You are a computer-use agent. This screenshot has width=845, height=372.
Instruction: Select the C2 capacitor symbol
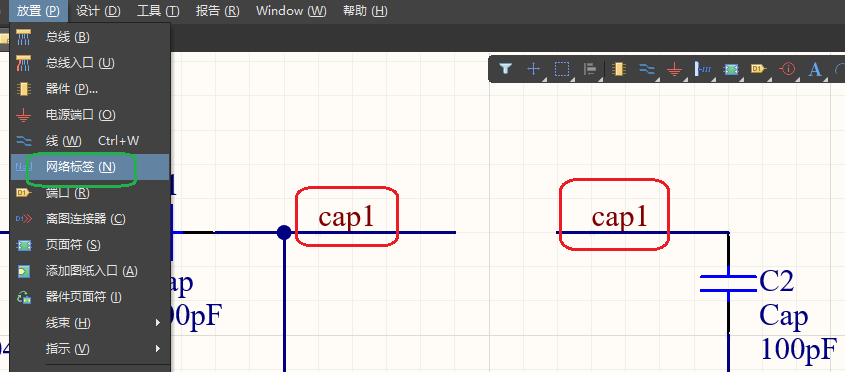728,284
